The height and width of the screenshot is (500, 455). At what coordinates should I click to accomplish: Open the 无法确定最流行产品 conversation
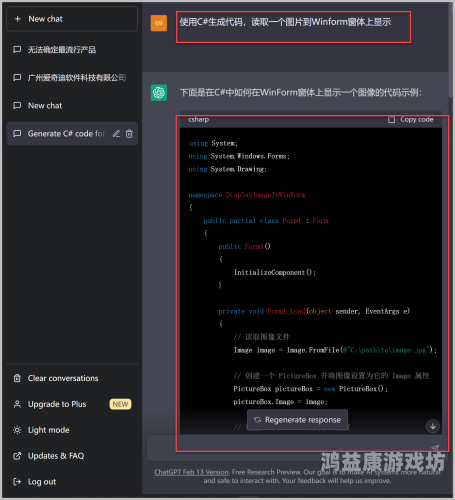(x=72, y=50)
